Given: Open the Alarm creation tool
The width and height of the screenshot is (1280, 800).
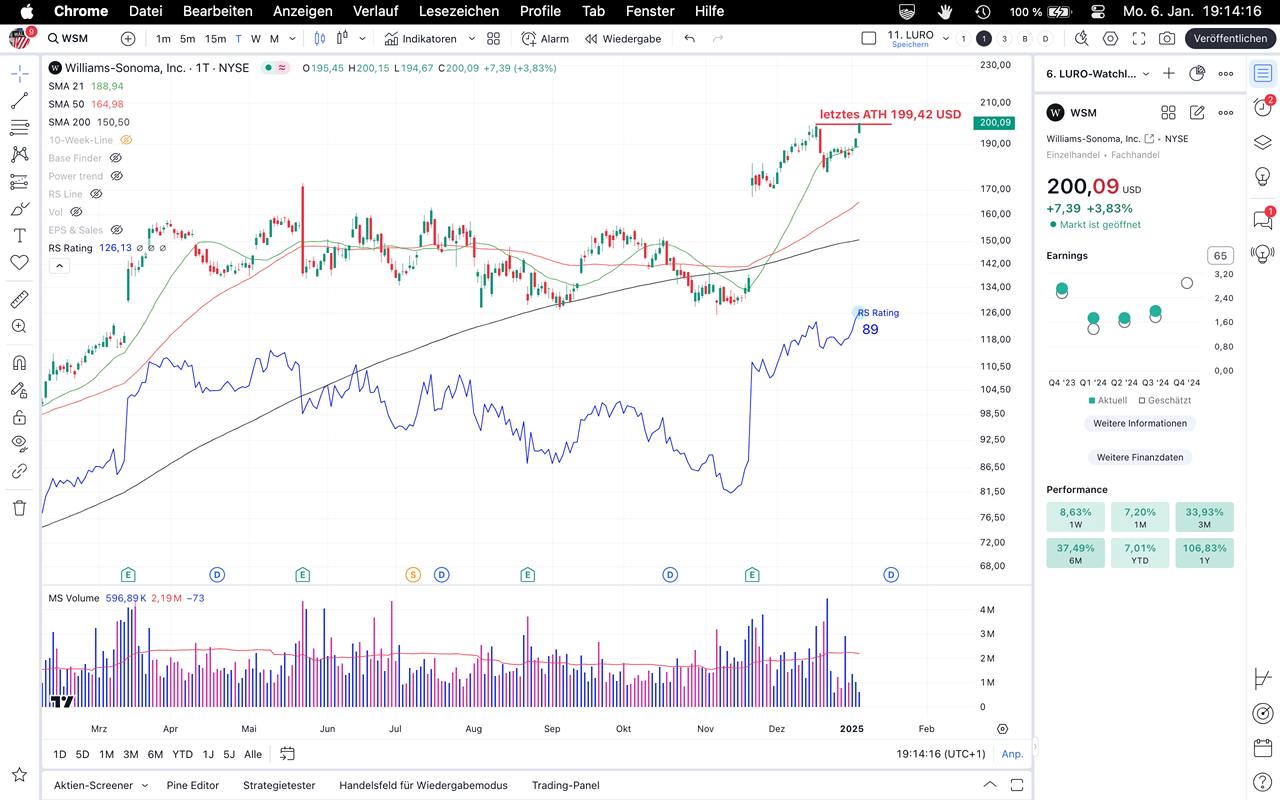Looking at the screenshot, I should pyautogui.click(x=545, y=39).
